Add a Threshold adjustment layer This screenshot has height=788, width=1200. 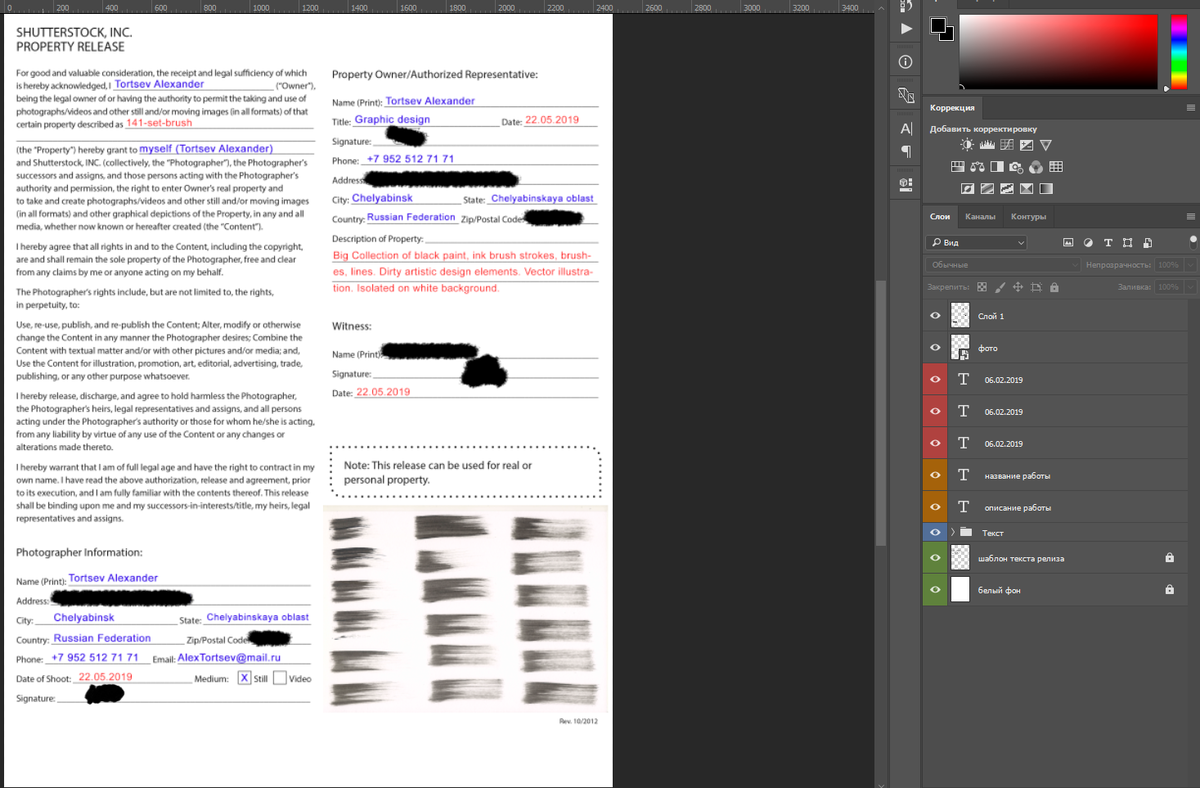click(1007, 188)
